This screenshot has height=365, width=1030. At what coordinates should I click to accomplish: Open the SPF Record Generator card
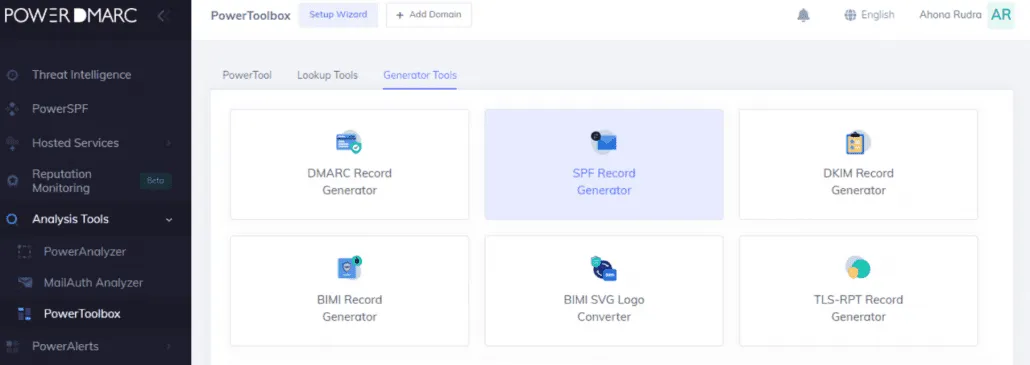(604, 164)
